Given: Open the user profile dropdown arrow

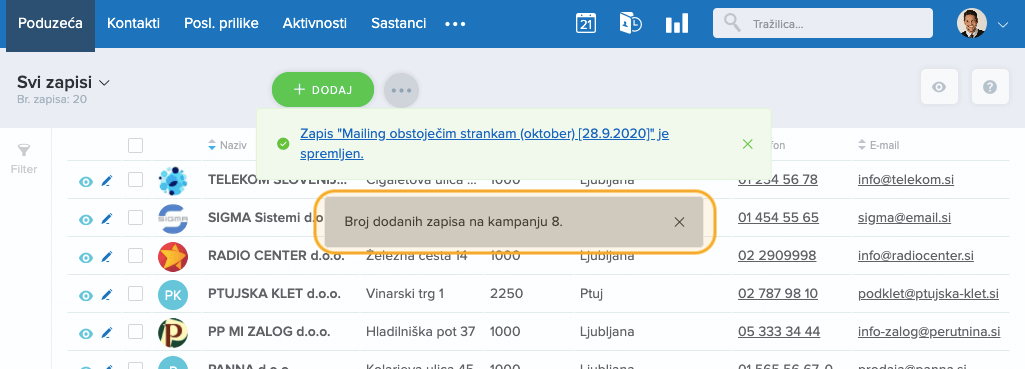Looking at the screenshot, I should point(1003,25).
